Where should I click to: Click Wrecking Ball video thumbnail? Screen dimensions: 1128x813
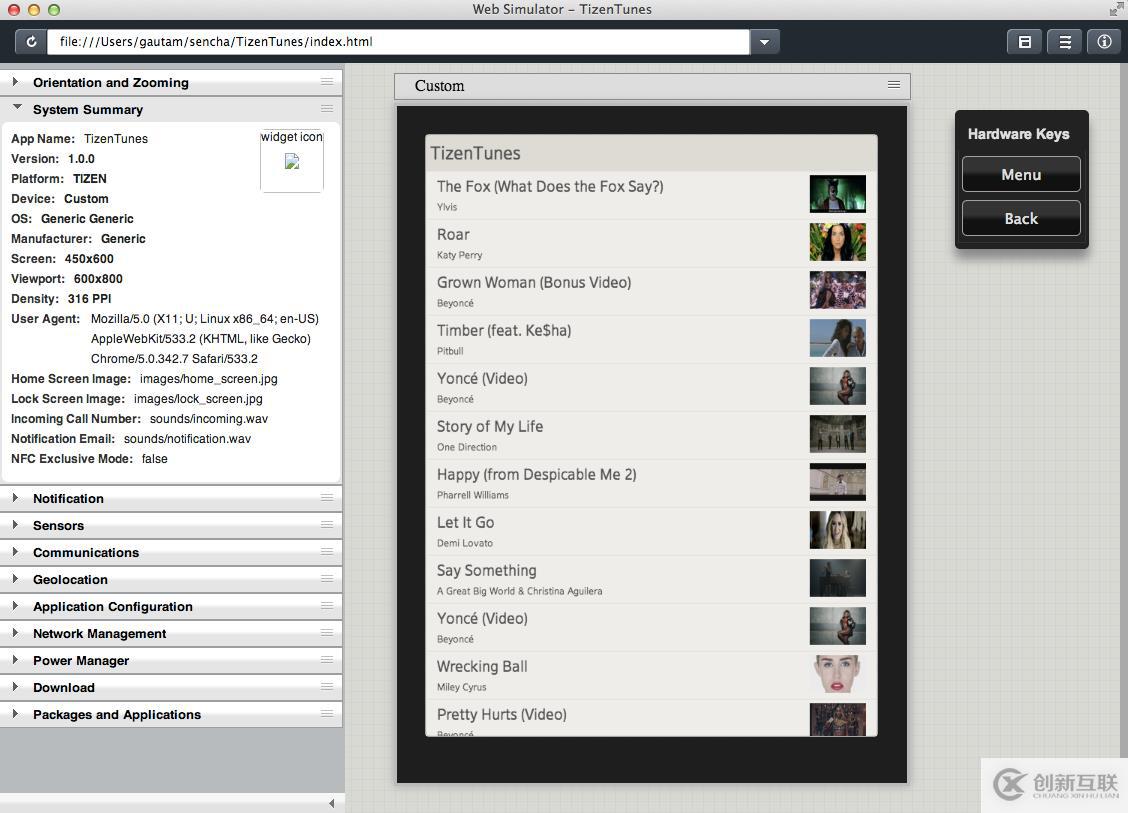tap(837, 674)
